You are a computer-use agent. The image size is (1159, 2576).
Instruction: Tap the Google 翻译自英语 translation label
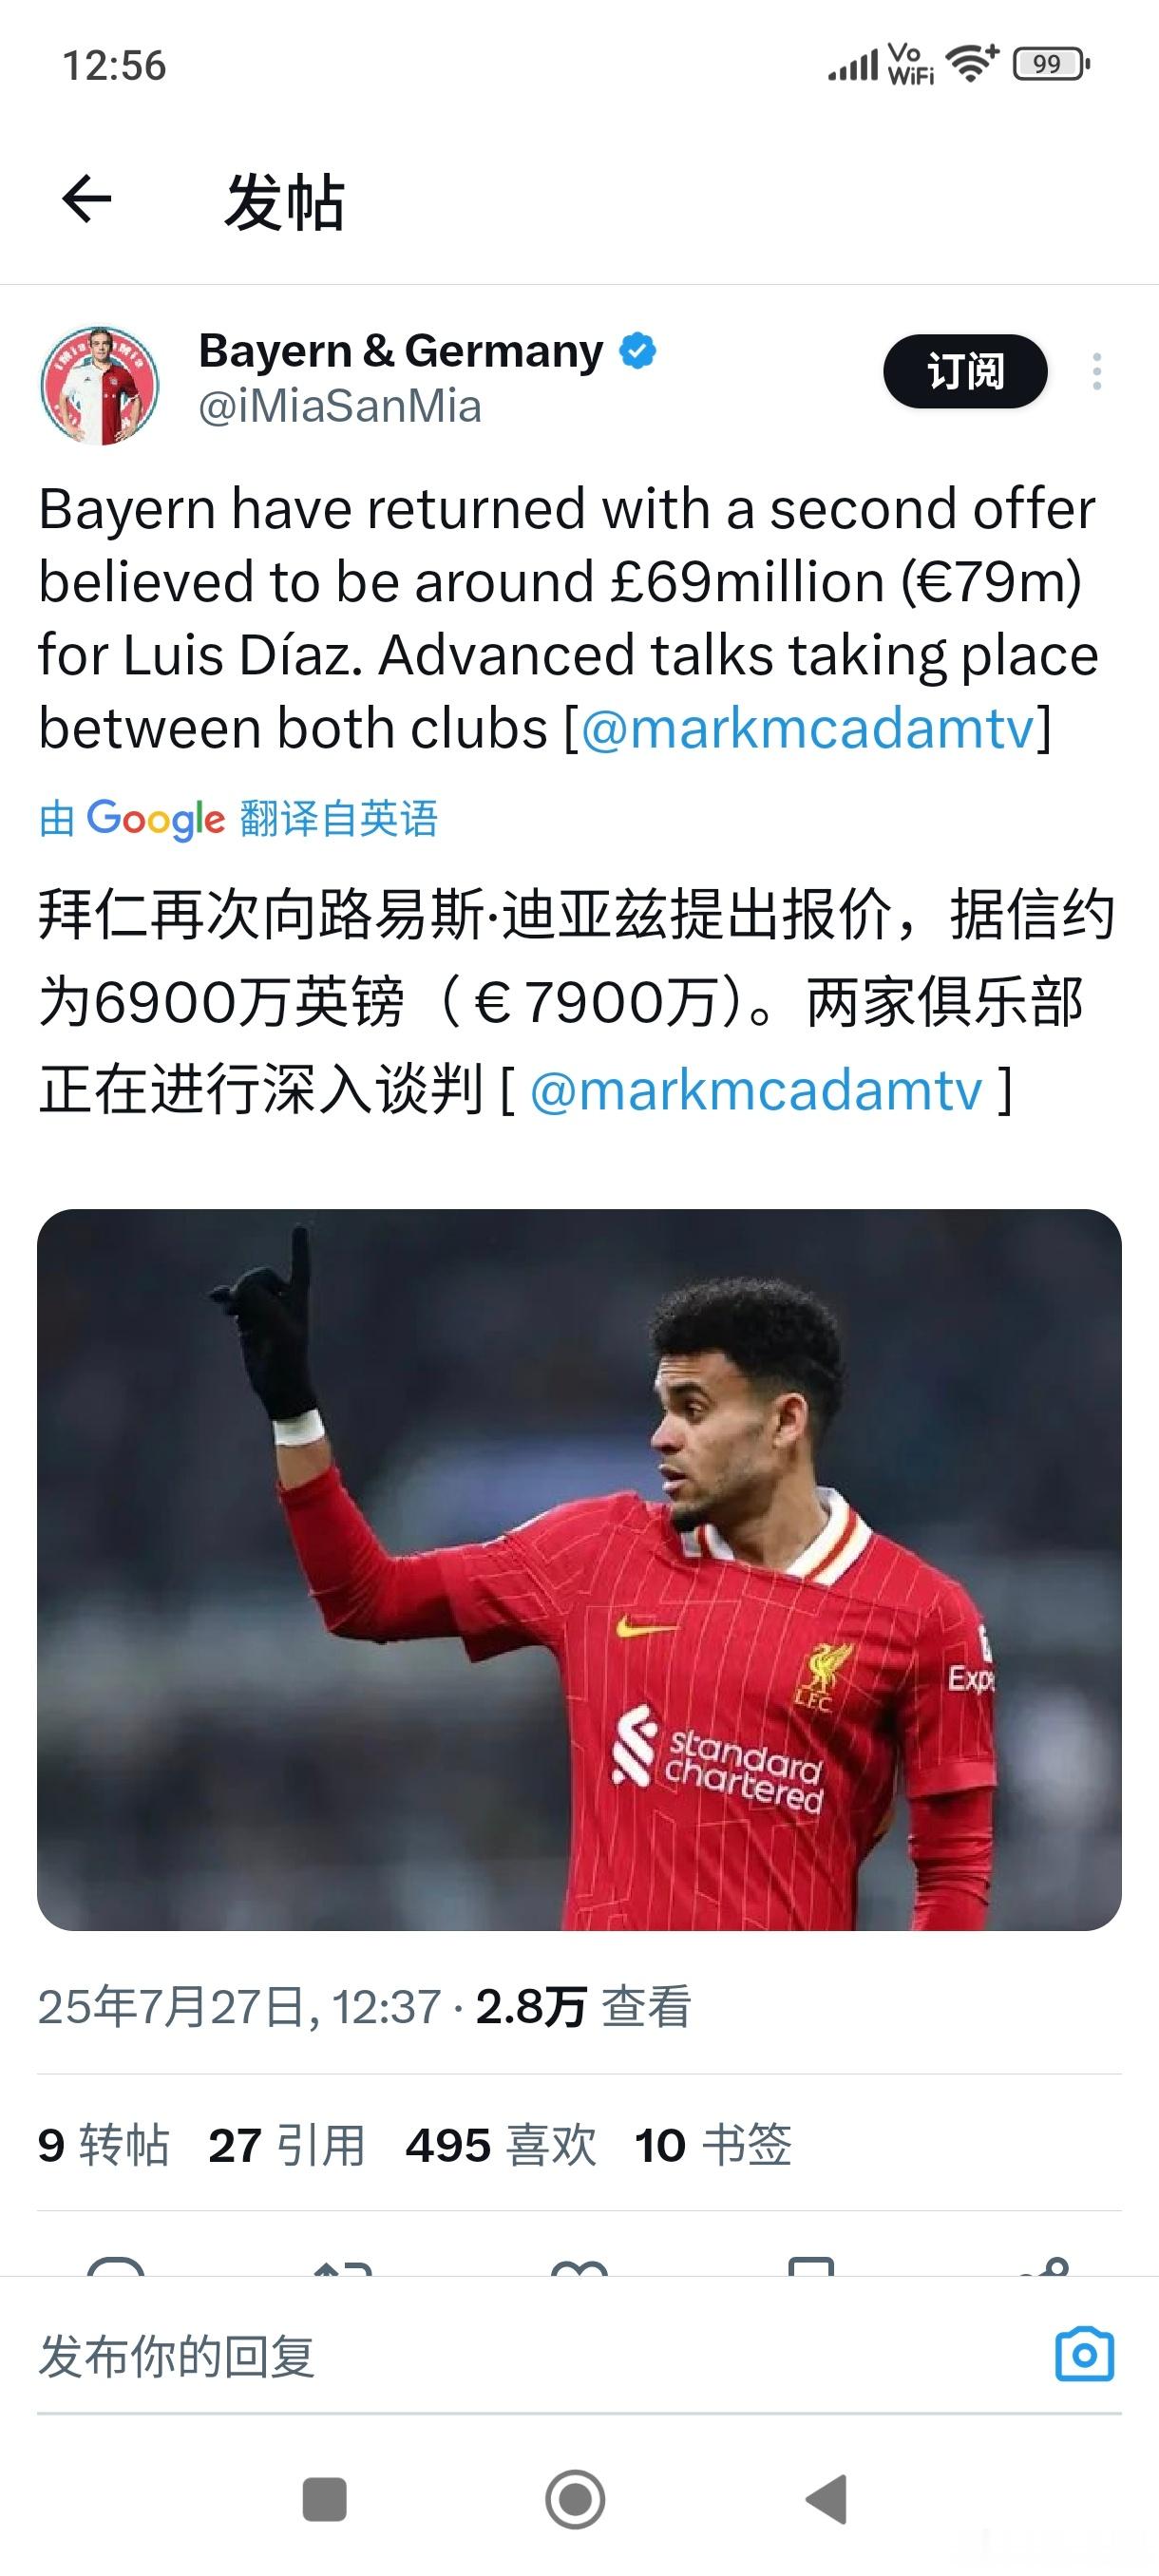[x=238, y=819]
